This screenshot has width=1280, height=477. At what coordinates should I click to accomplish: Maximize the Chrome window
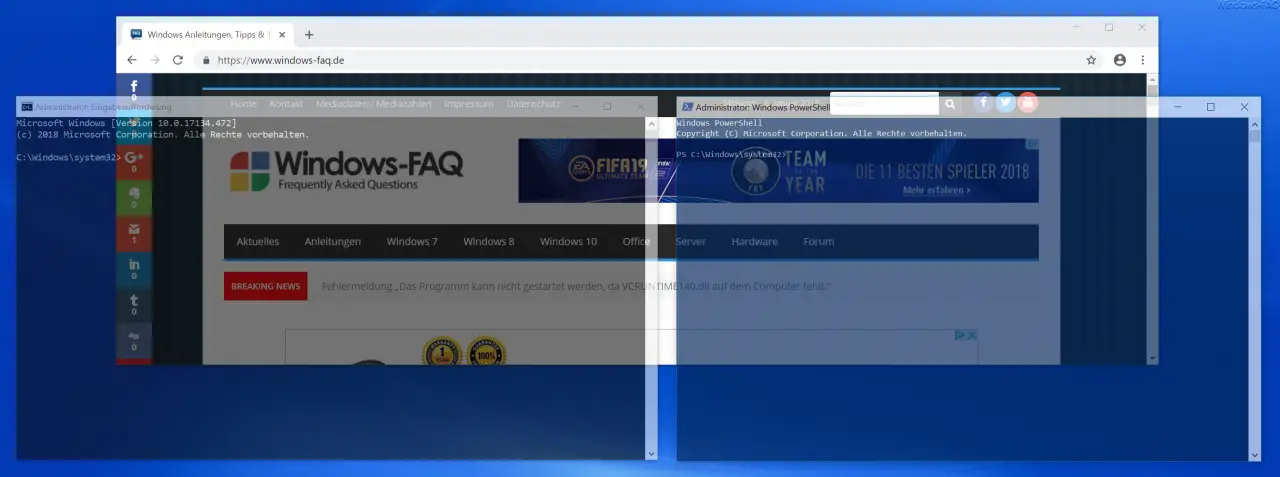point(1109,28)
